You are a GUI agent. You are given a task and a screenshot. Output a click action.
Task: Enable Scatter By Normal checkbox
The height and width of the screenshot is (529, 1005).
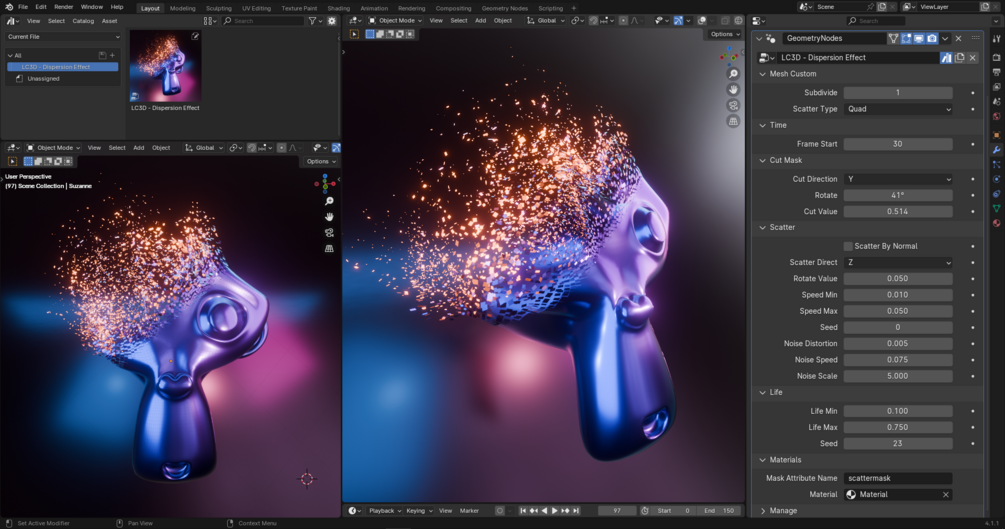point(848,246)
